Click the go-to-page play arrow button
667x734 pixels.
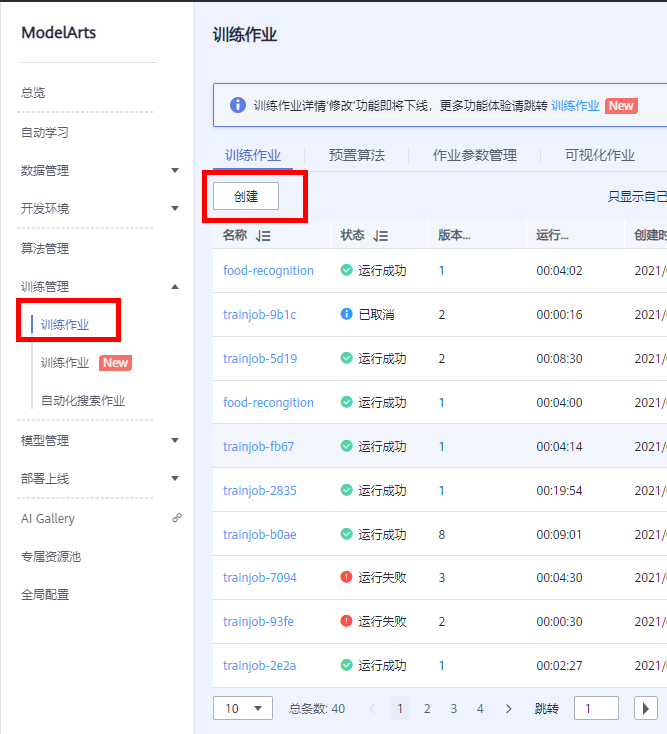(646, 708)
